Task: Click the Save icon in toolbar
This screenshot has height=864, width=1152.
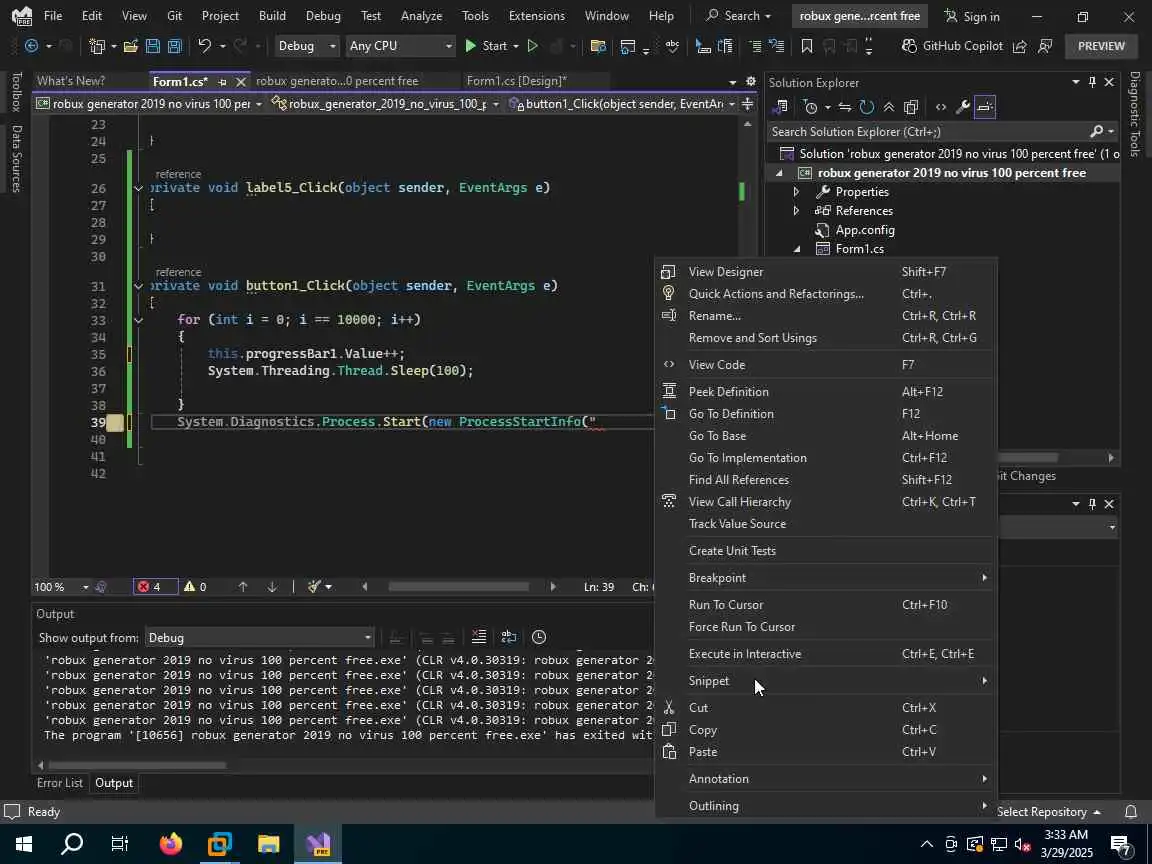Action: click(153, 46)
